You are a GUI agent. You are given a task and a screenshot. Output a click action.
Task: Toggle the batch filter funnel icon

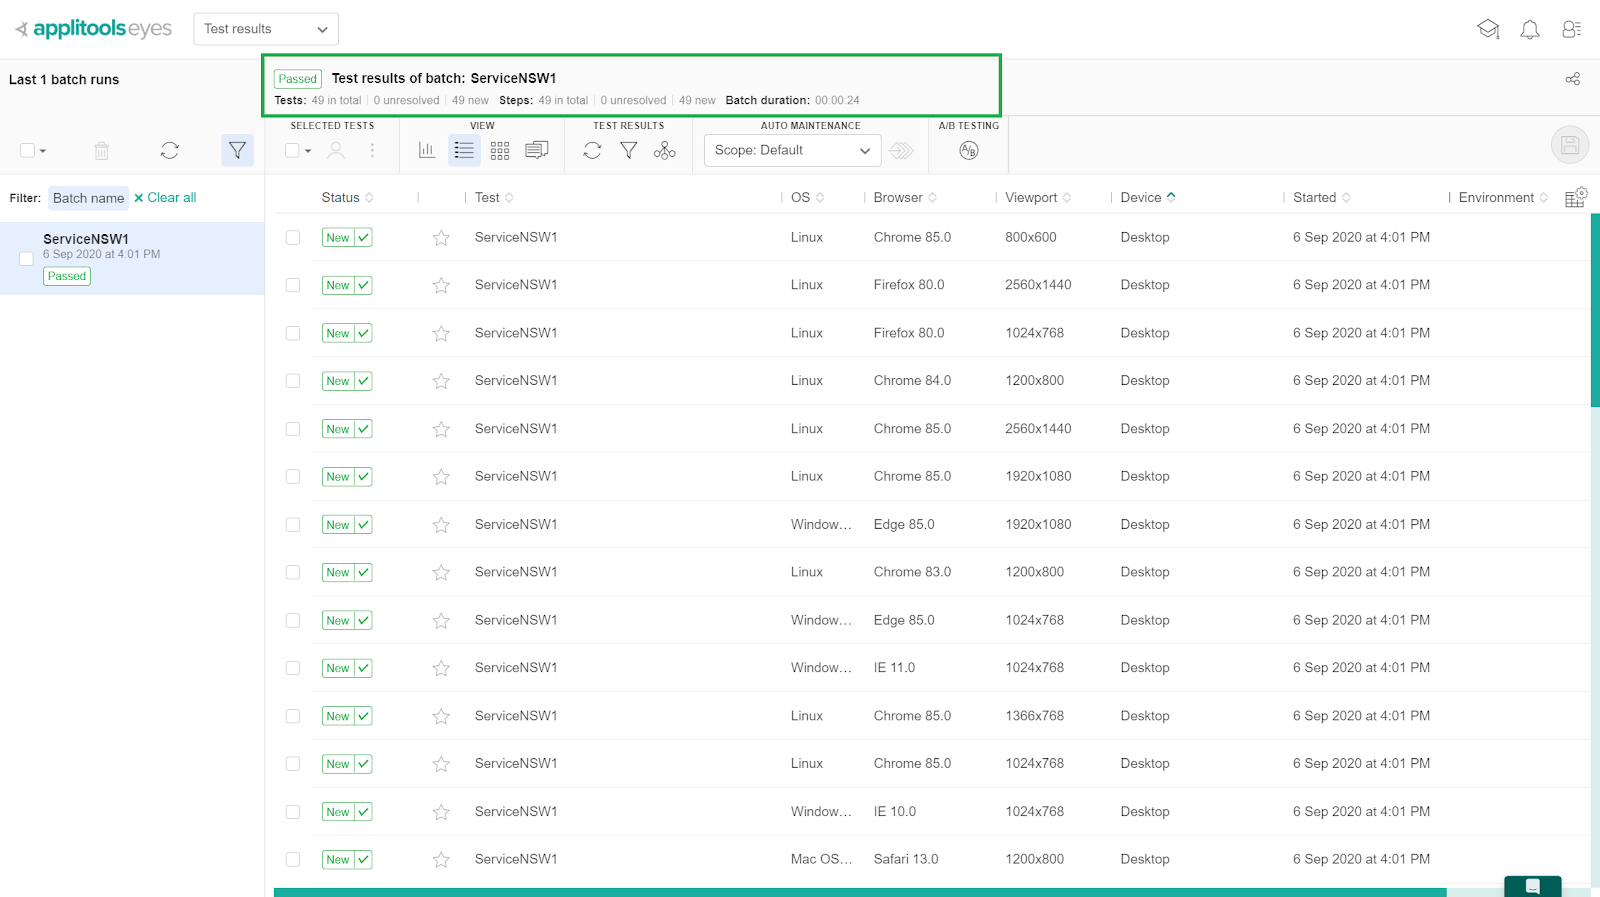(237, 151)
